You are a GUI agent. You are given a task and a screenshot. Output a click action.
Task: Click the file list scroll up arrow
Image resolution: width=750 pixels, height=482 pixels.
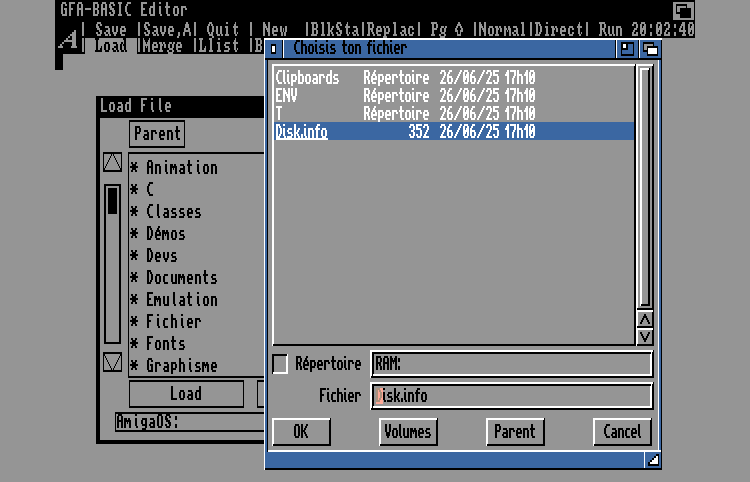pos(645,319)
